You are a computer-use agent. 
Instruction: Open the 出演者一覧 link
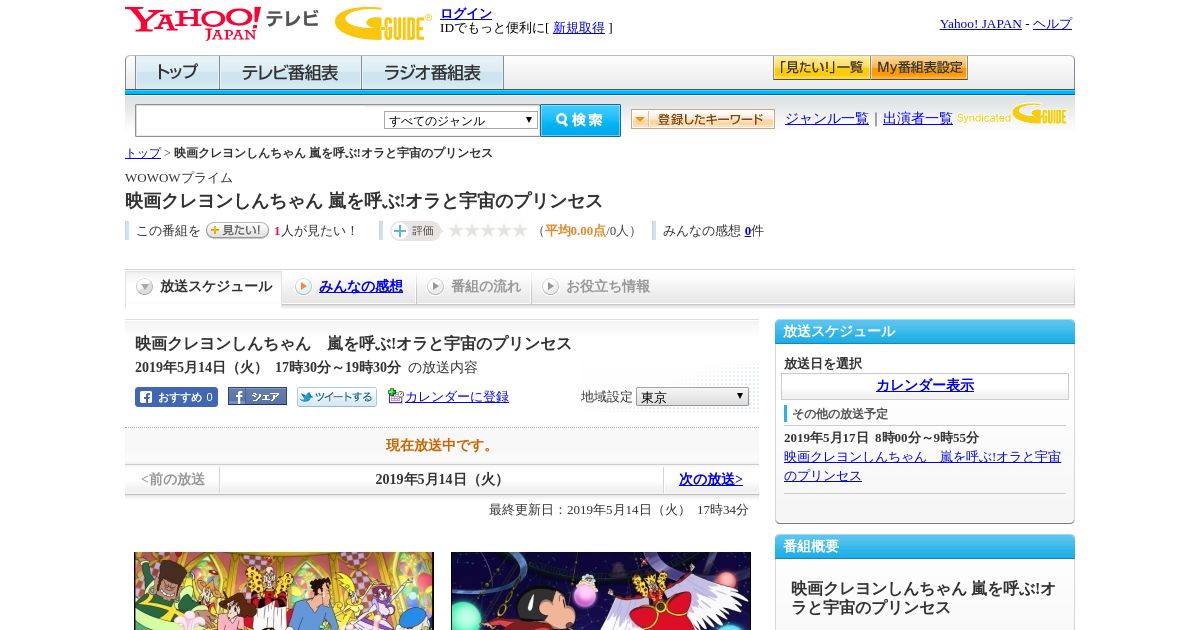918,118
